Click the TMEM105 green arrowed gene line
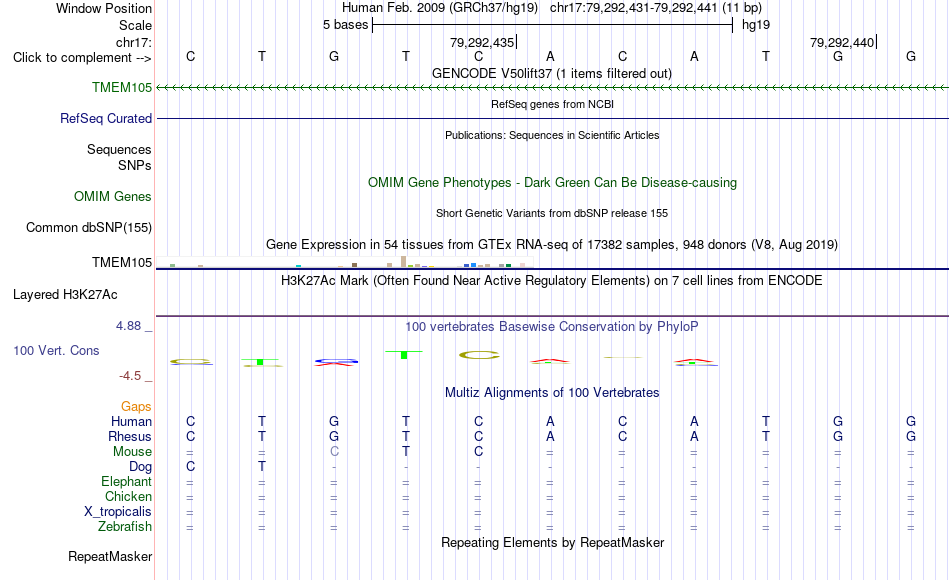950x580 pixels. tap(552, 88)
